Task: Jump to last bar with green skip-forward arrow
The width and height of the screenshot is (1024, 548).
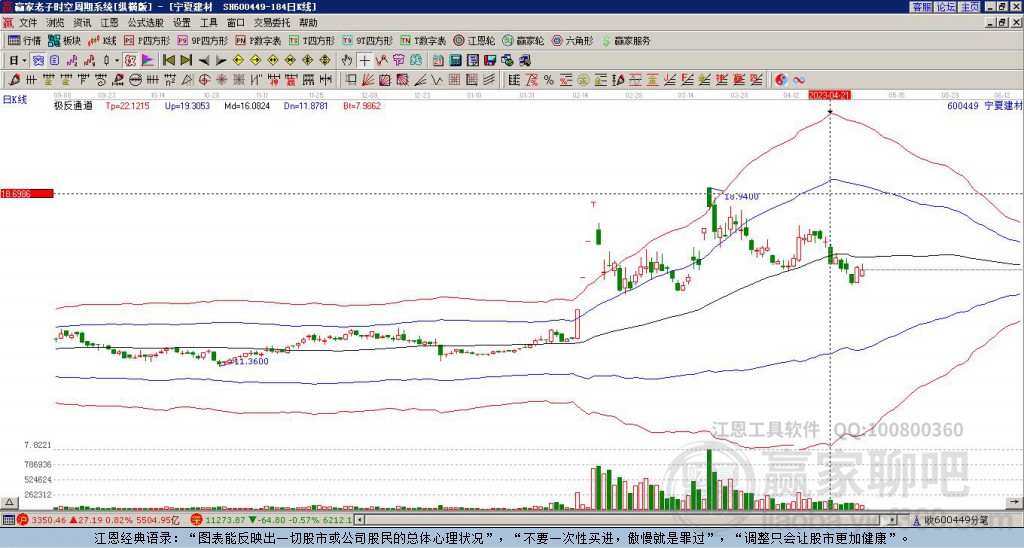Action: tap(185, 60)
